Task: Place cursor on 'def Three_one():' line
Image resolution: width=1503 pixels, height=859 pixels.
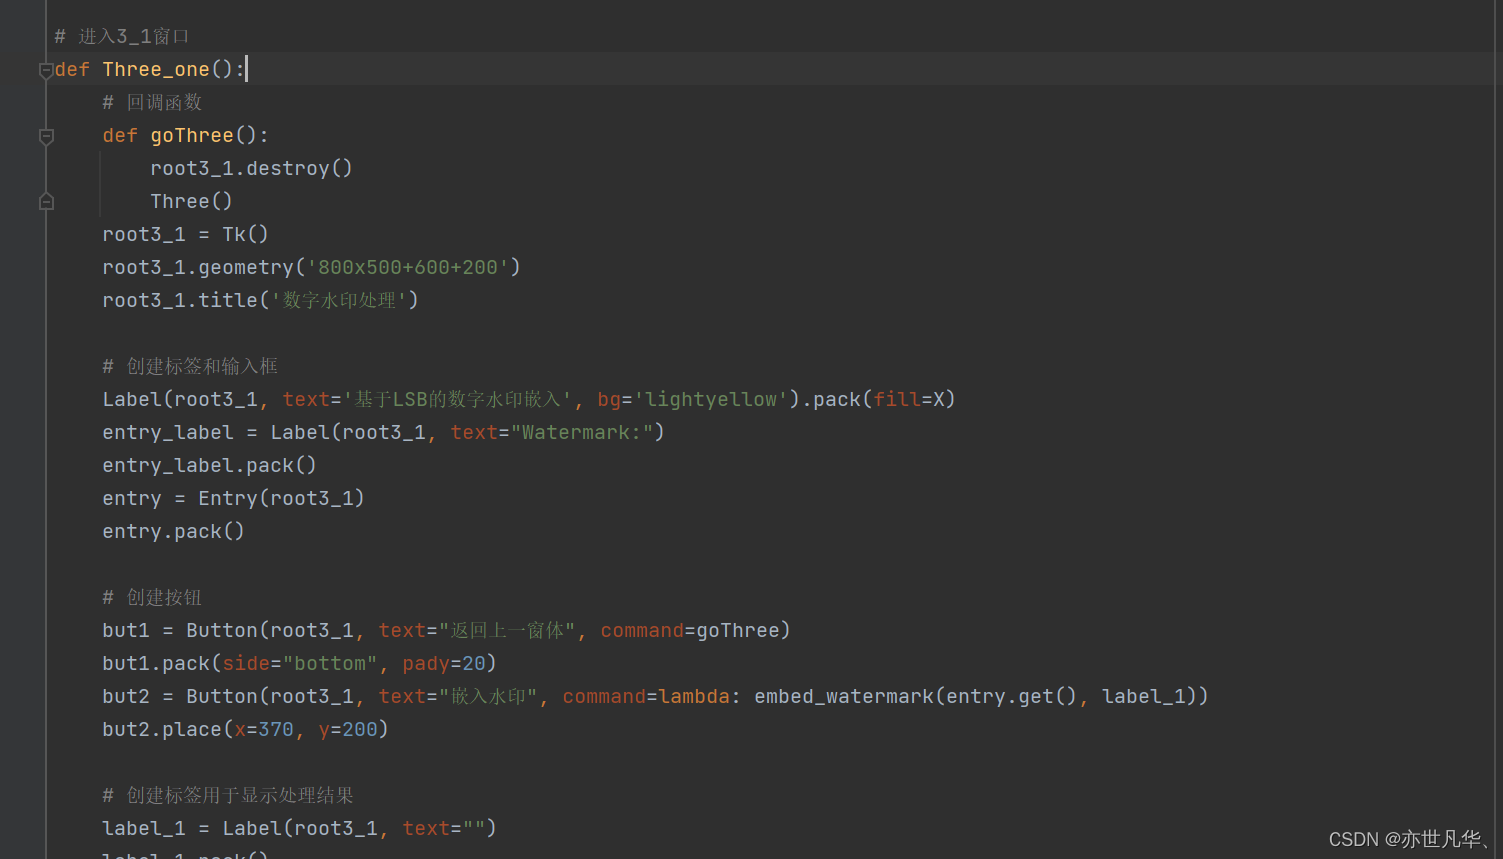Action: click(x=149, y=69)
